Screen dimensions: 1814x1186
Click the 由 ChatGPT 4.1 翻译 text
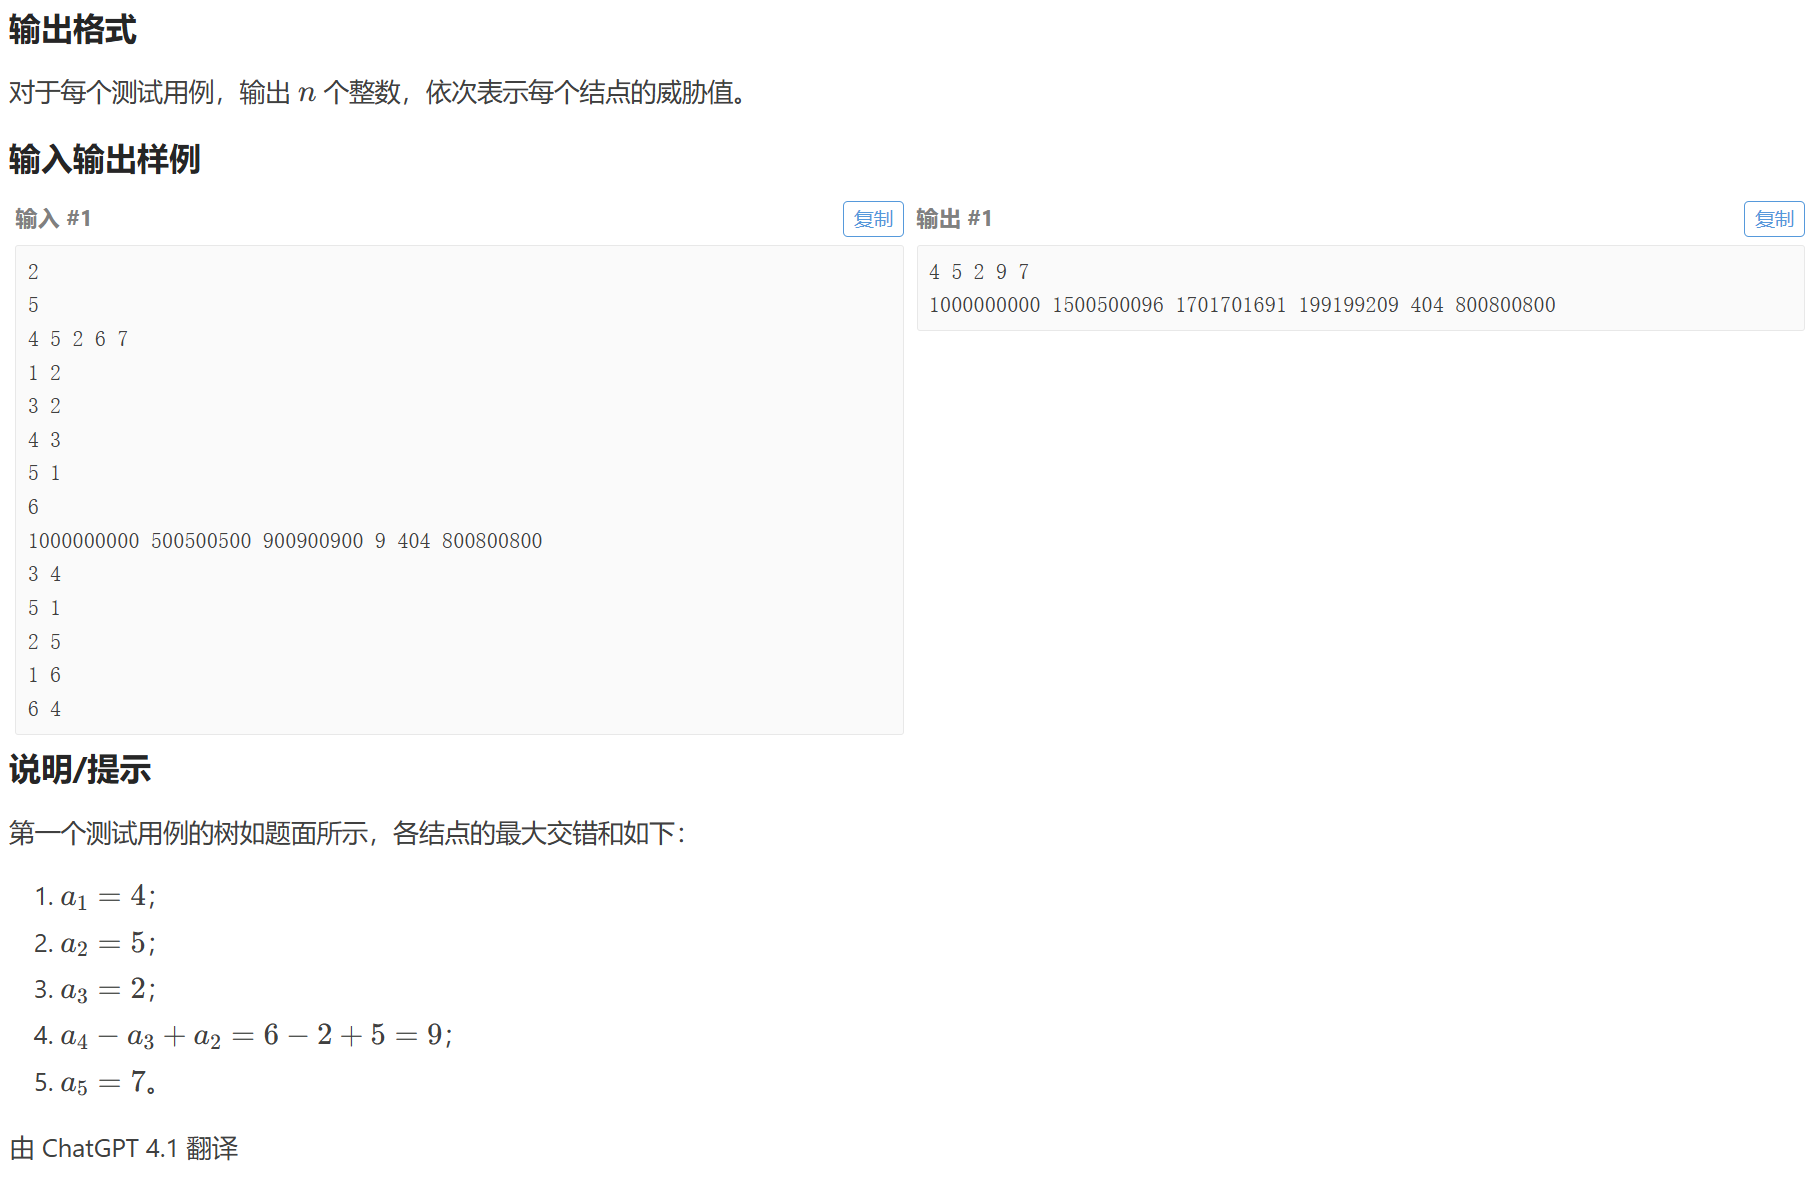point(121,1148)
